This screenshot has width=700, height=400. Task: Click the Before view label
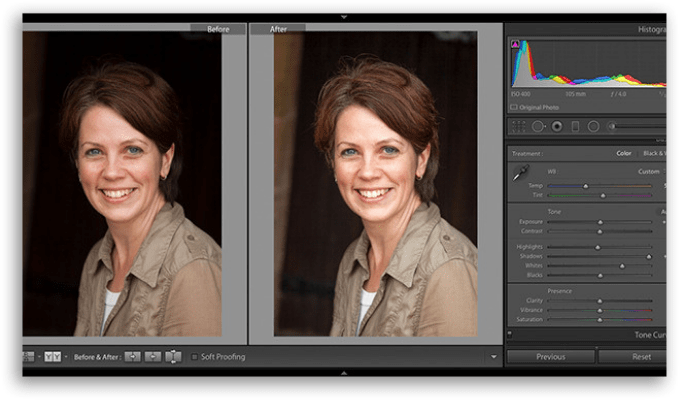point(218,29)
